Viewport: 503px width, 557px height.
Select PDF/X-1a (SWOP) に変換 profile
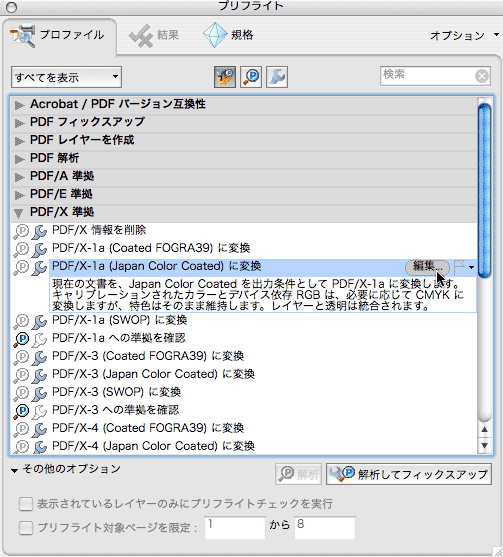pos(119,320)
